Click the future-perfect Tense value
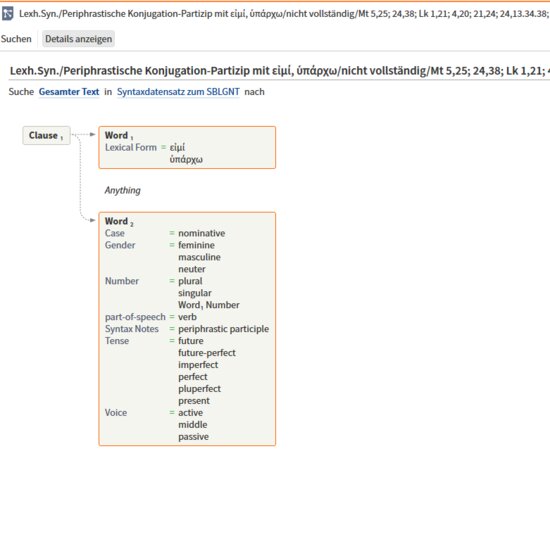550x539 pixels. (x=207, y=353)
